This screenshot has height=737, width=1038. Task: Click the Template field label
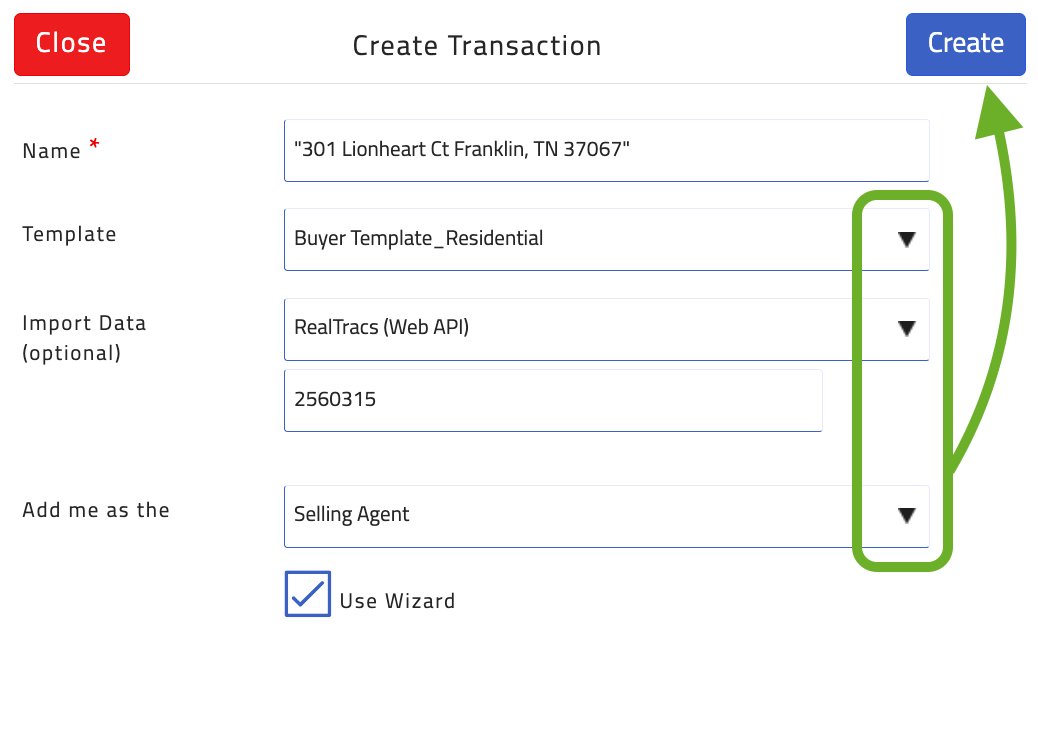tap(69, 234)
